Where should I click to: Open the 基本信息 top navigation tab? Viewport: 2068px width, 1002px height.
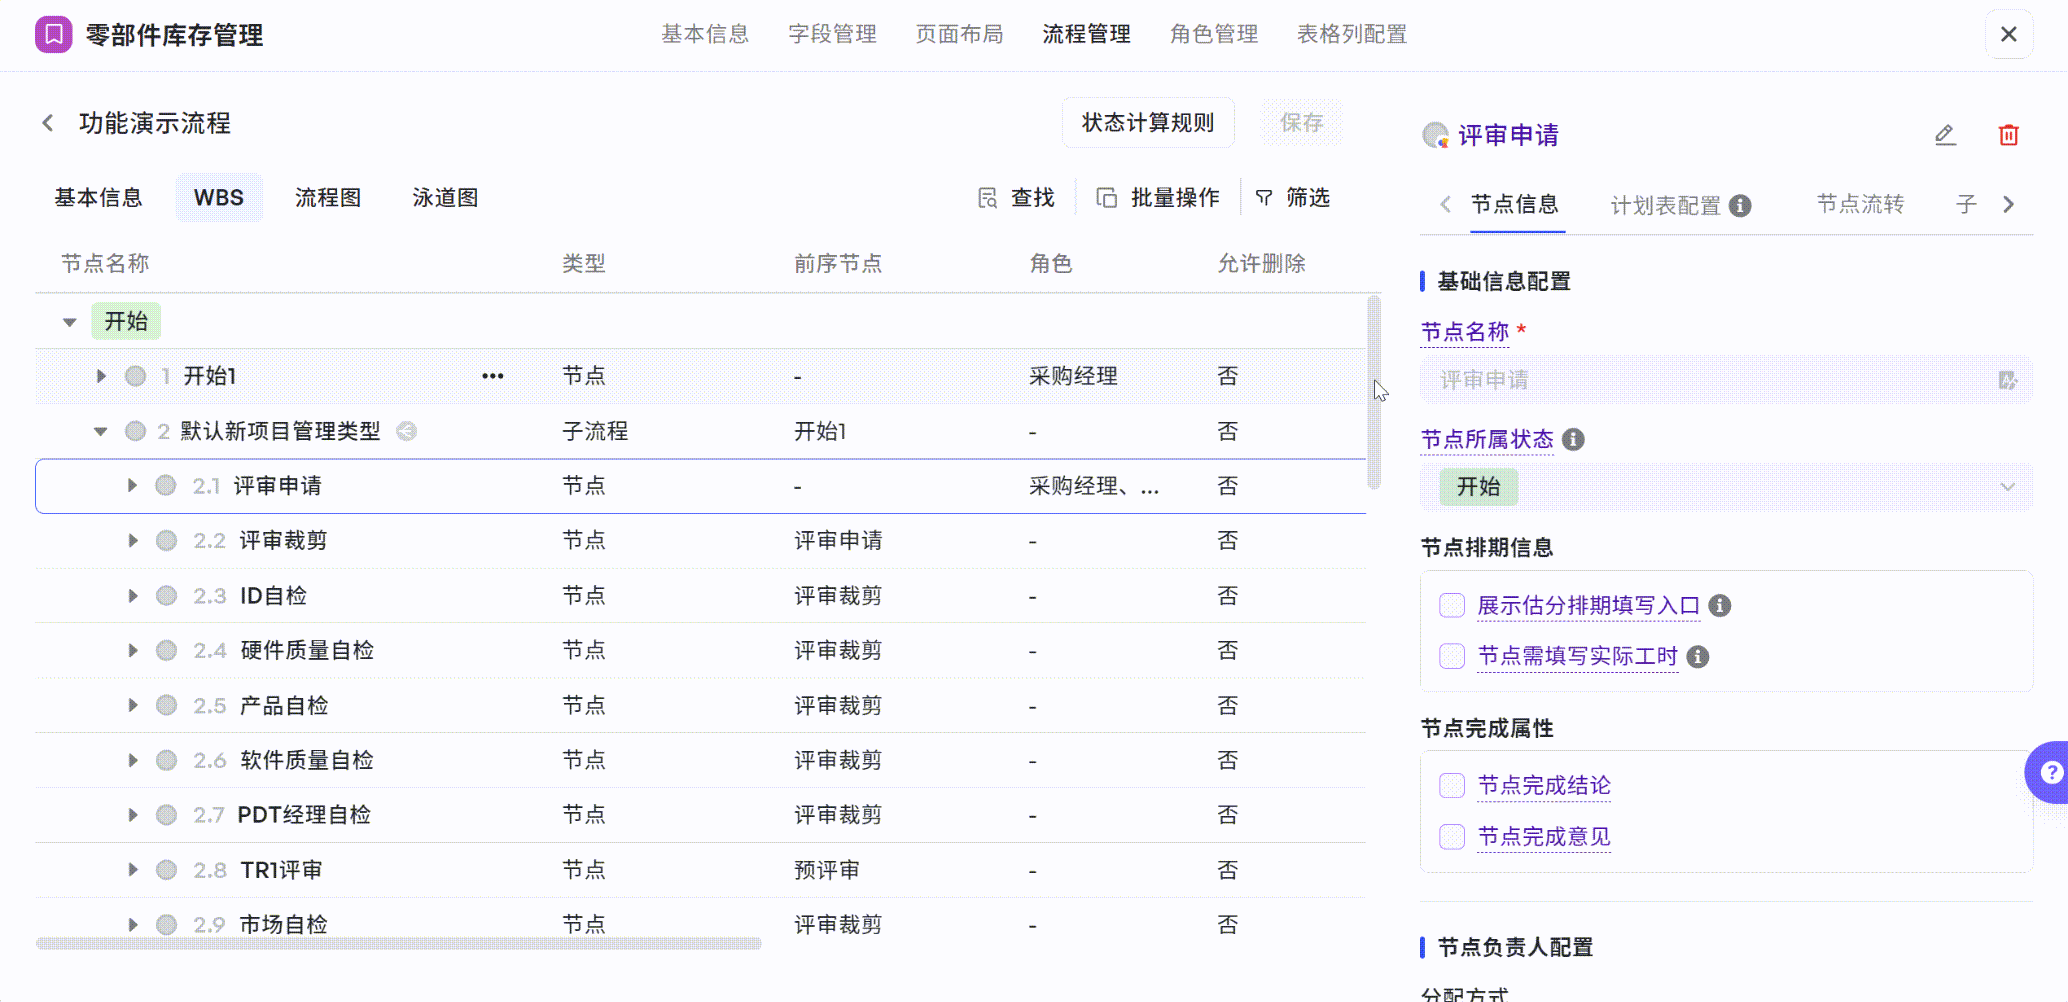(705, 34)
